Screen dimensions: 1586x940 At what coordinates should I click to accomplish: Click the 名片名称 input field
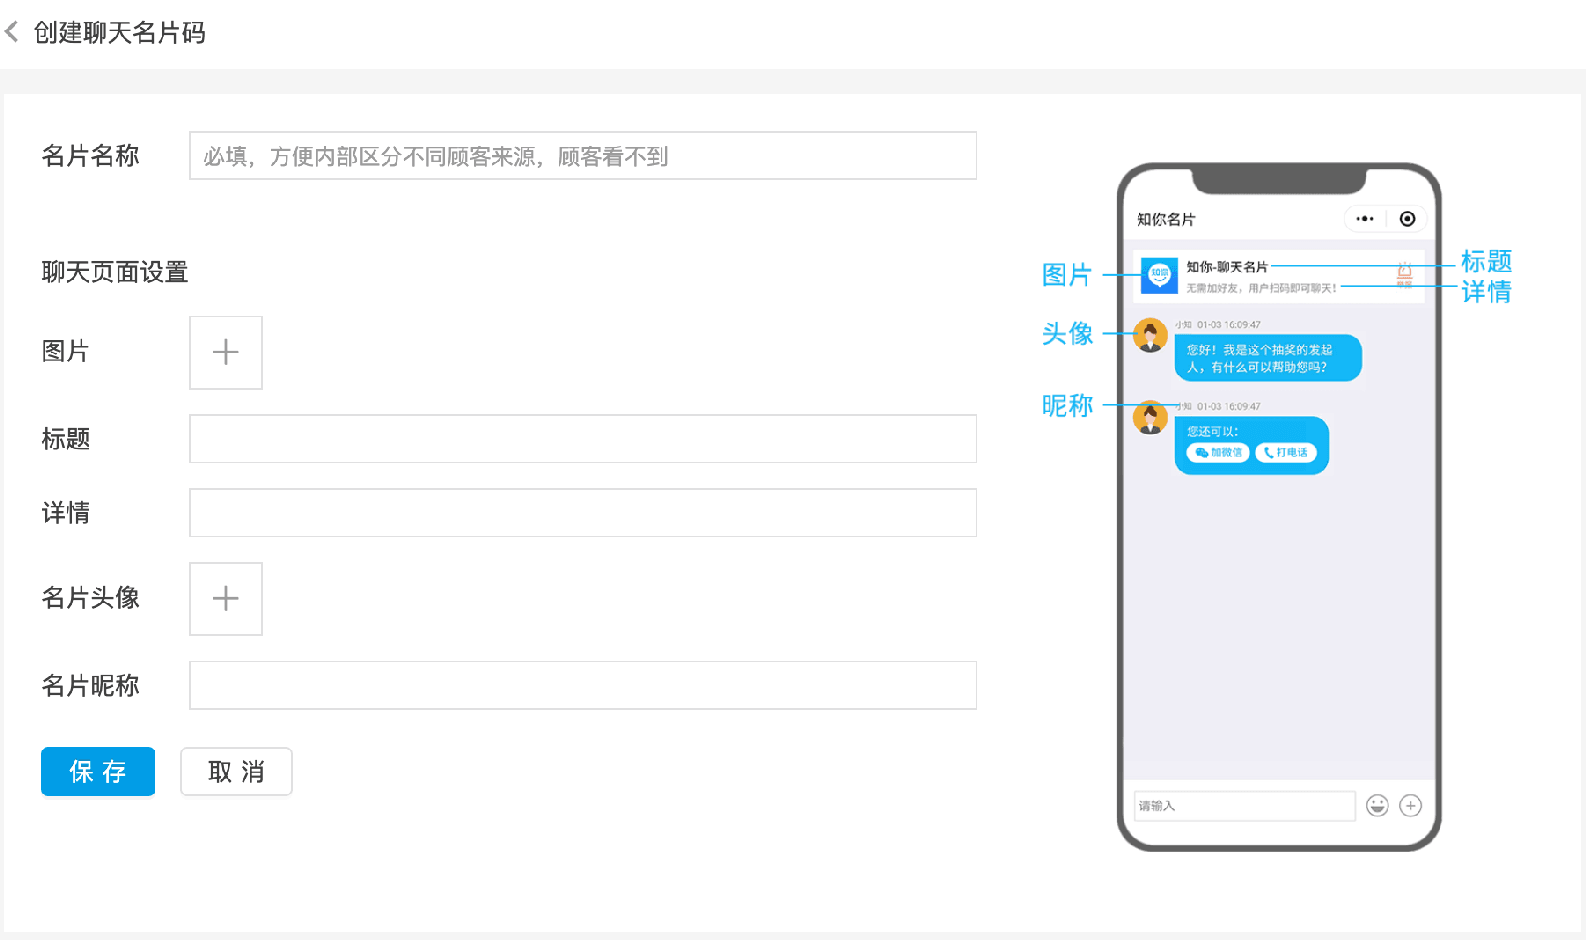click(583, 156)
